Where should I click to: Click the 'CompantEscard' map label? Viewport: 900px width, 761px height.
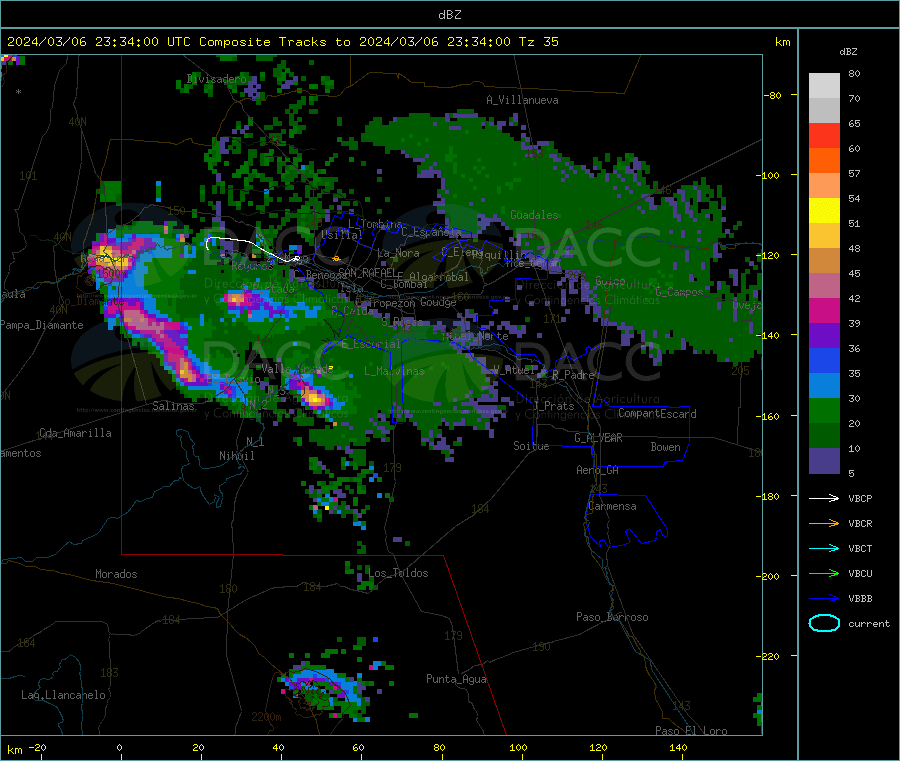(x=657, y=414)
